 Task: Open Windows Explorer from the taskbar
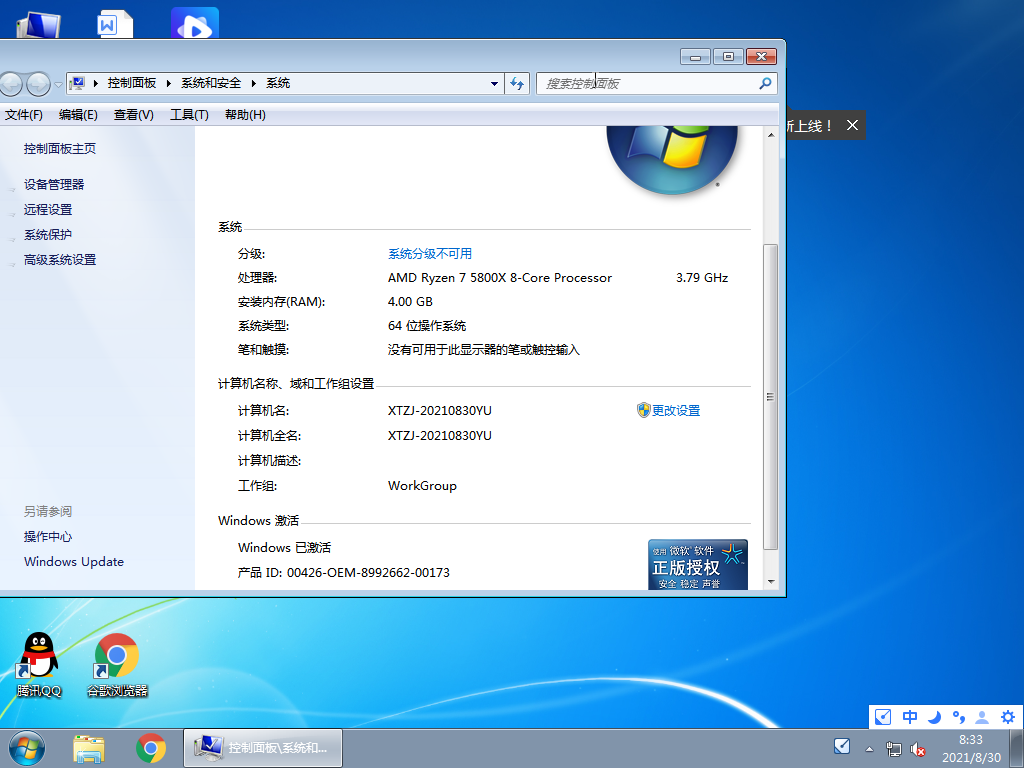point(89,747)
